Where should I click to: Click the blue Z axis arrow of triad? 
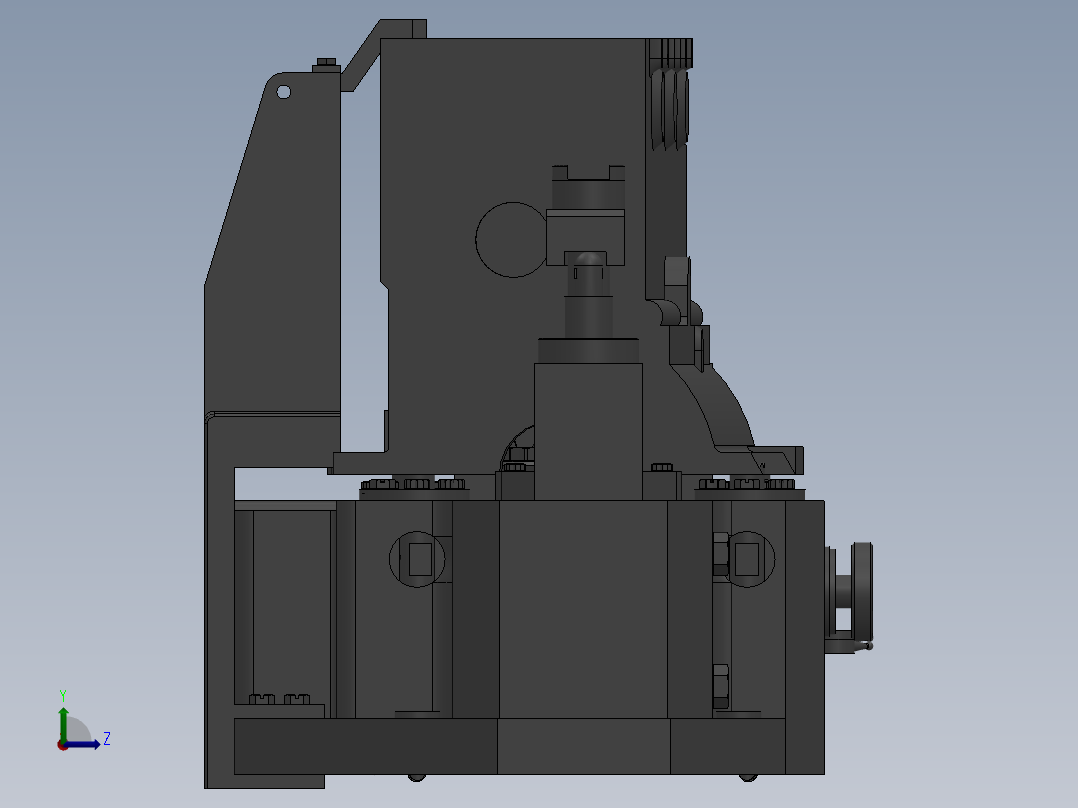pyautogui.click(x=82, y=744)
